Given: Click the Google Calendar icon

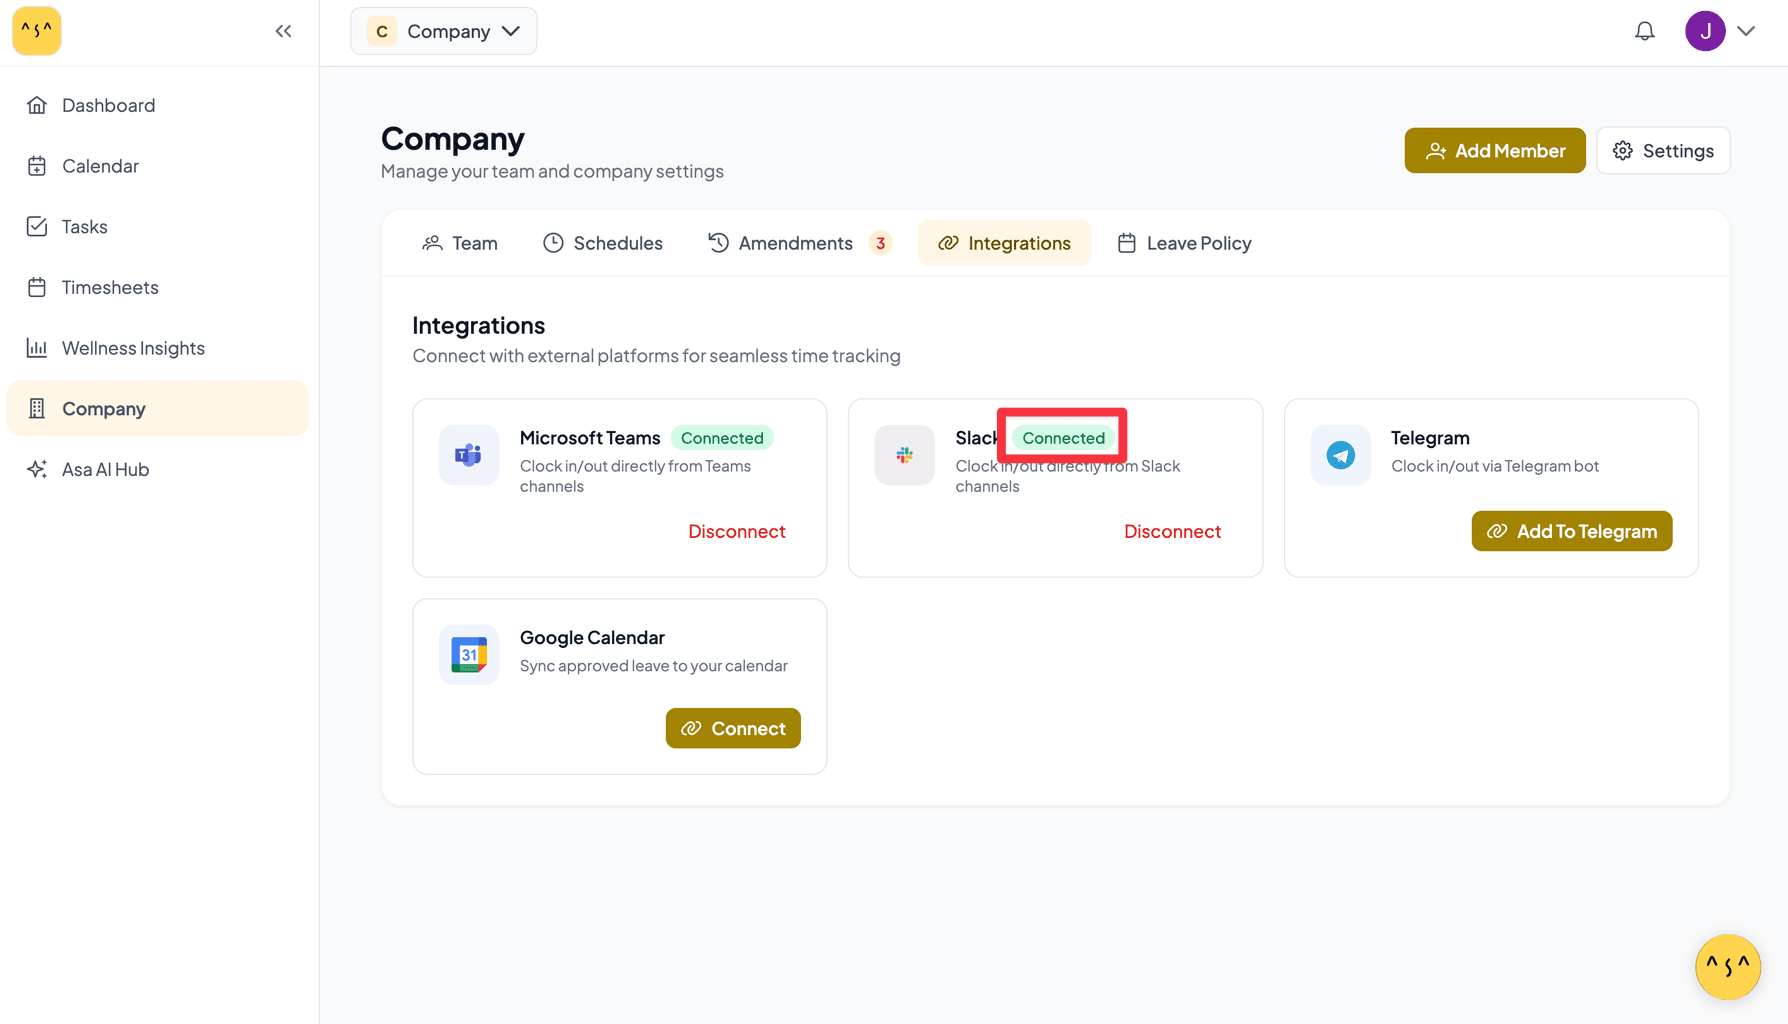Looking at the screenshot, I should [x=469, y=655].
